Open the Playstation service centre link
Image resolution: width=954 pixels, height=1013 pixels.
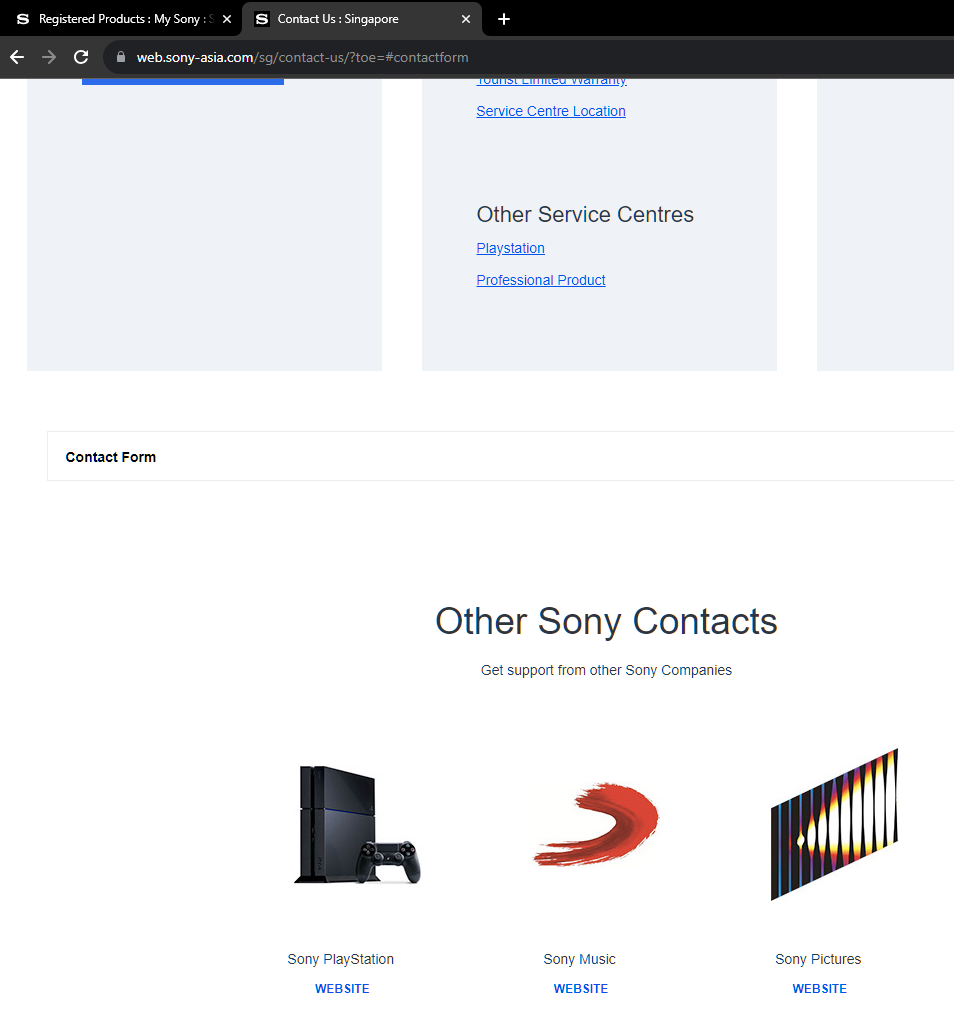point(510,248)
